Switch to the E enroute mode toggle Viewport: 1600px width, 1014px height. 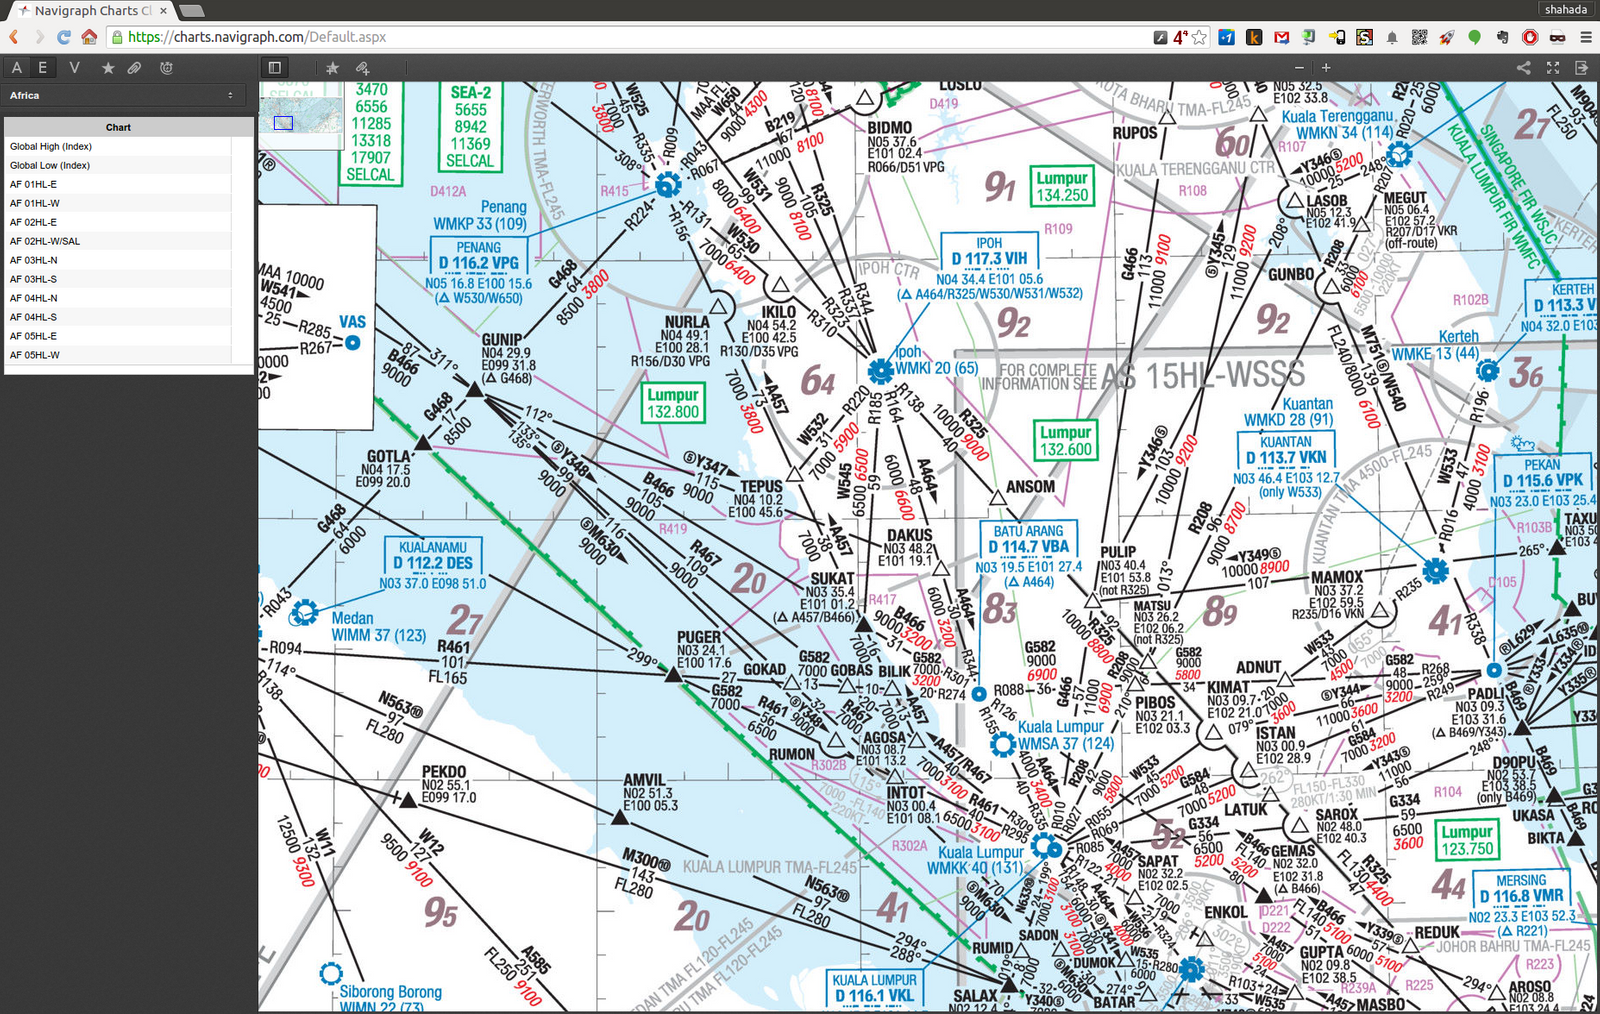[43, 68]
